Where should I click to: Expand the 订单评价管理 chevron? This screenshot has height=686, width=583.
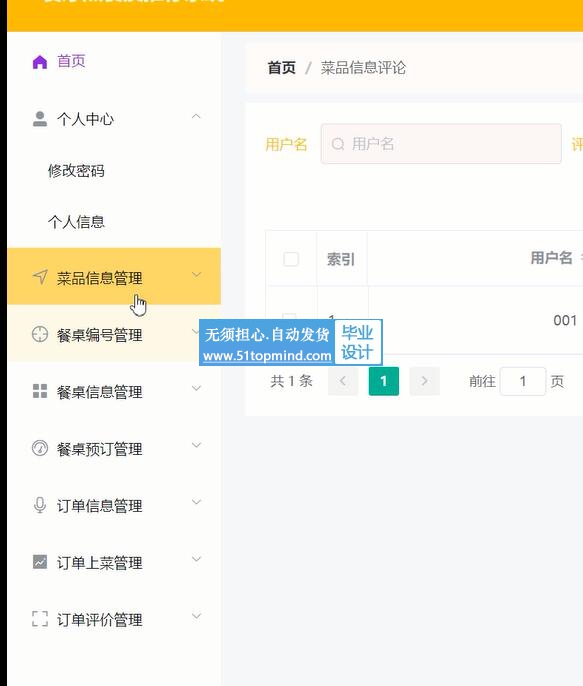(x=196, y=616)
